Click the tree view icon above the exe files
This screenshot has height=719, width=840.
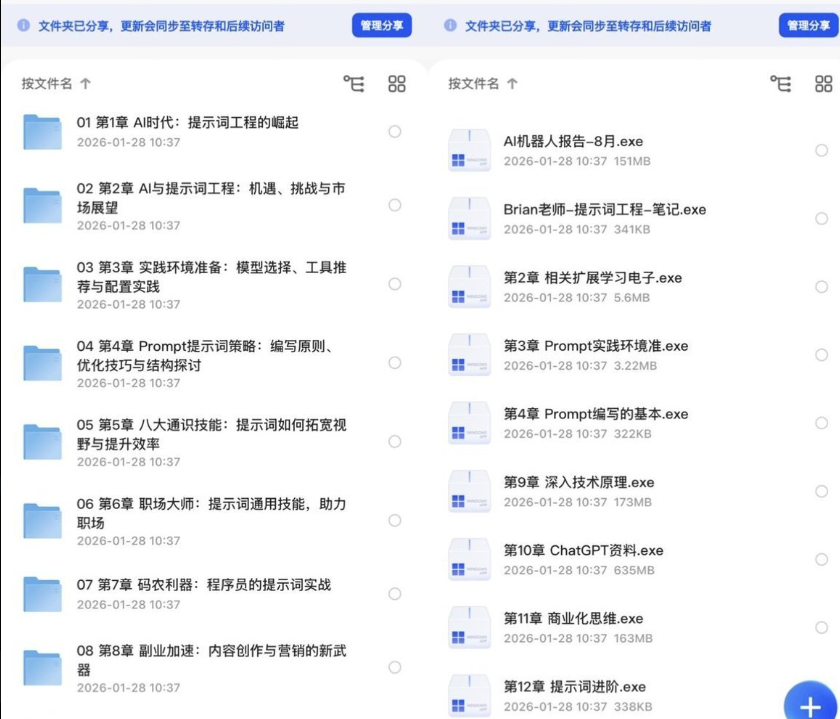781,84
